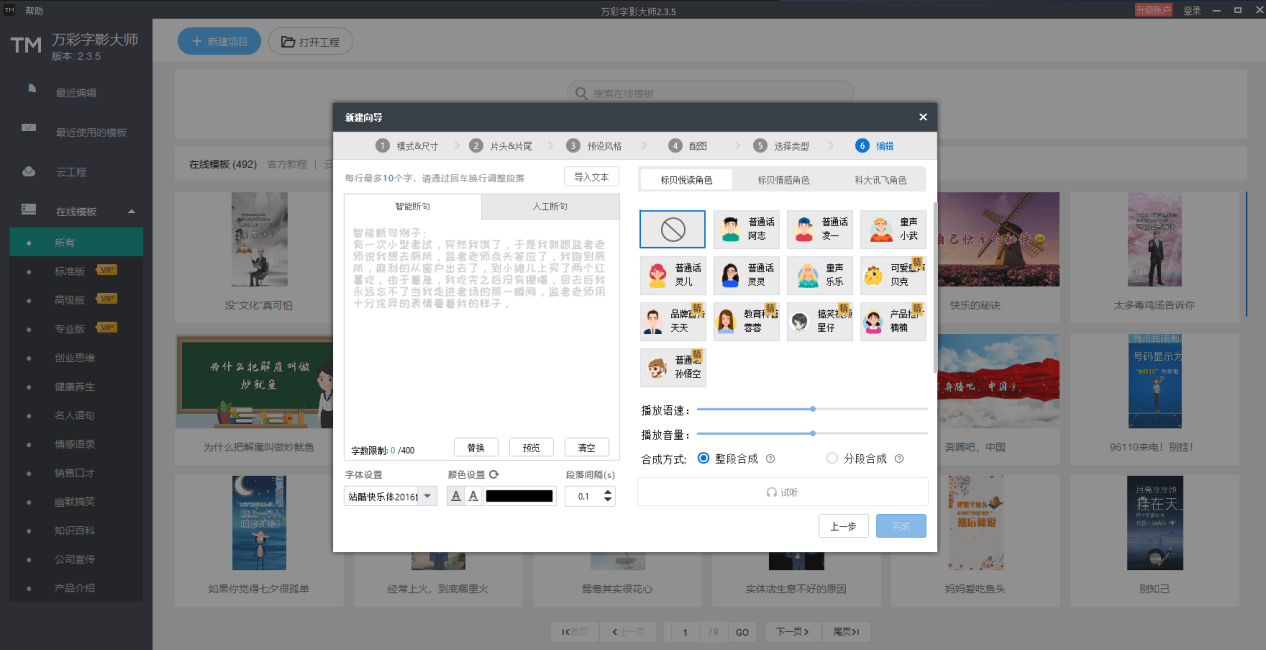The image size is (1266, 650).
Task: Pick the 灵儿 Mandarin voice avatar
Action: click(658, 275)
